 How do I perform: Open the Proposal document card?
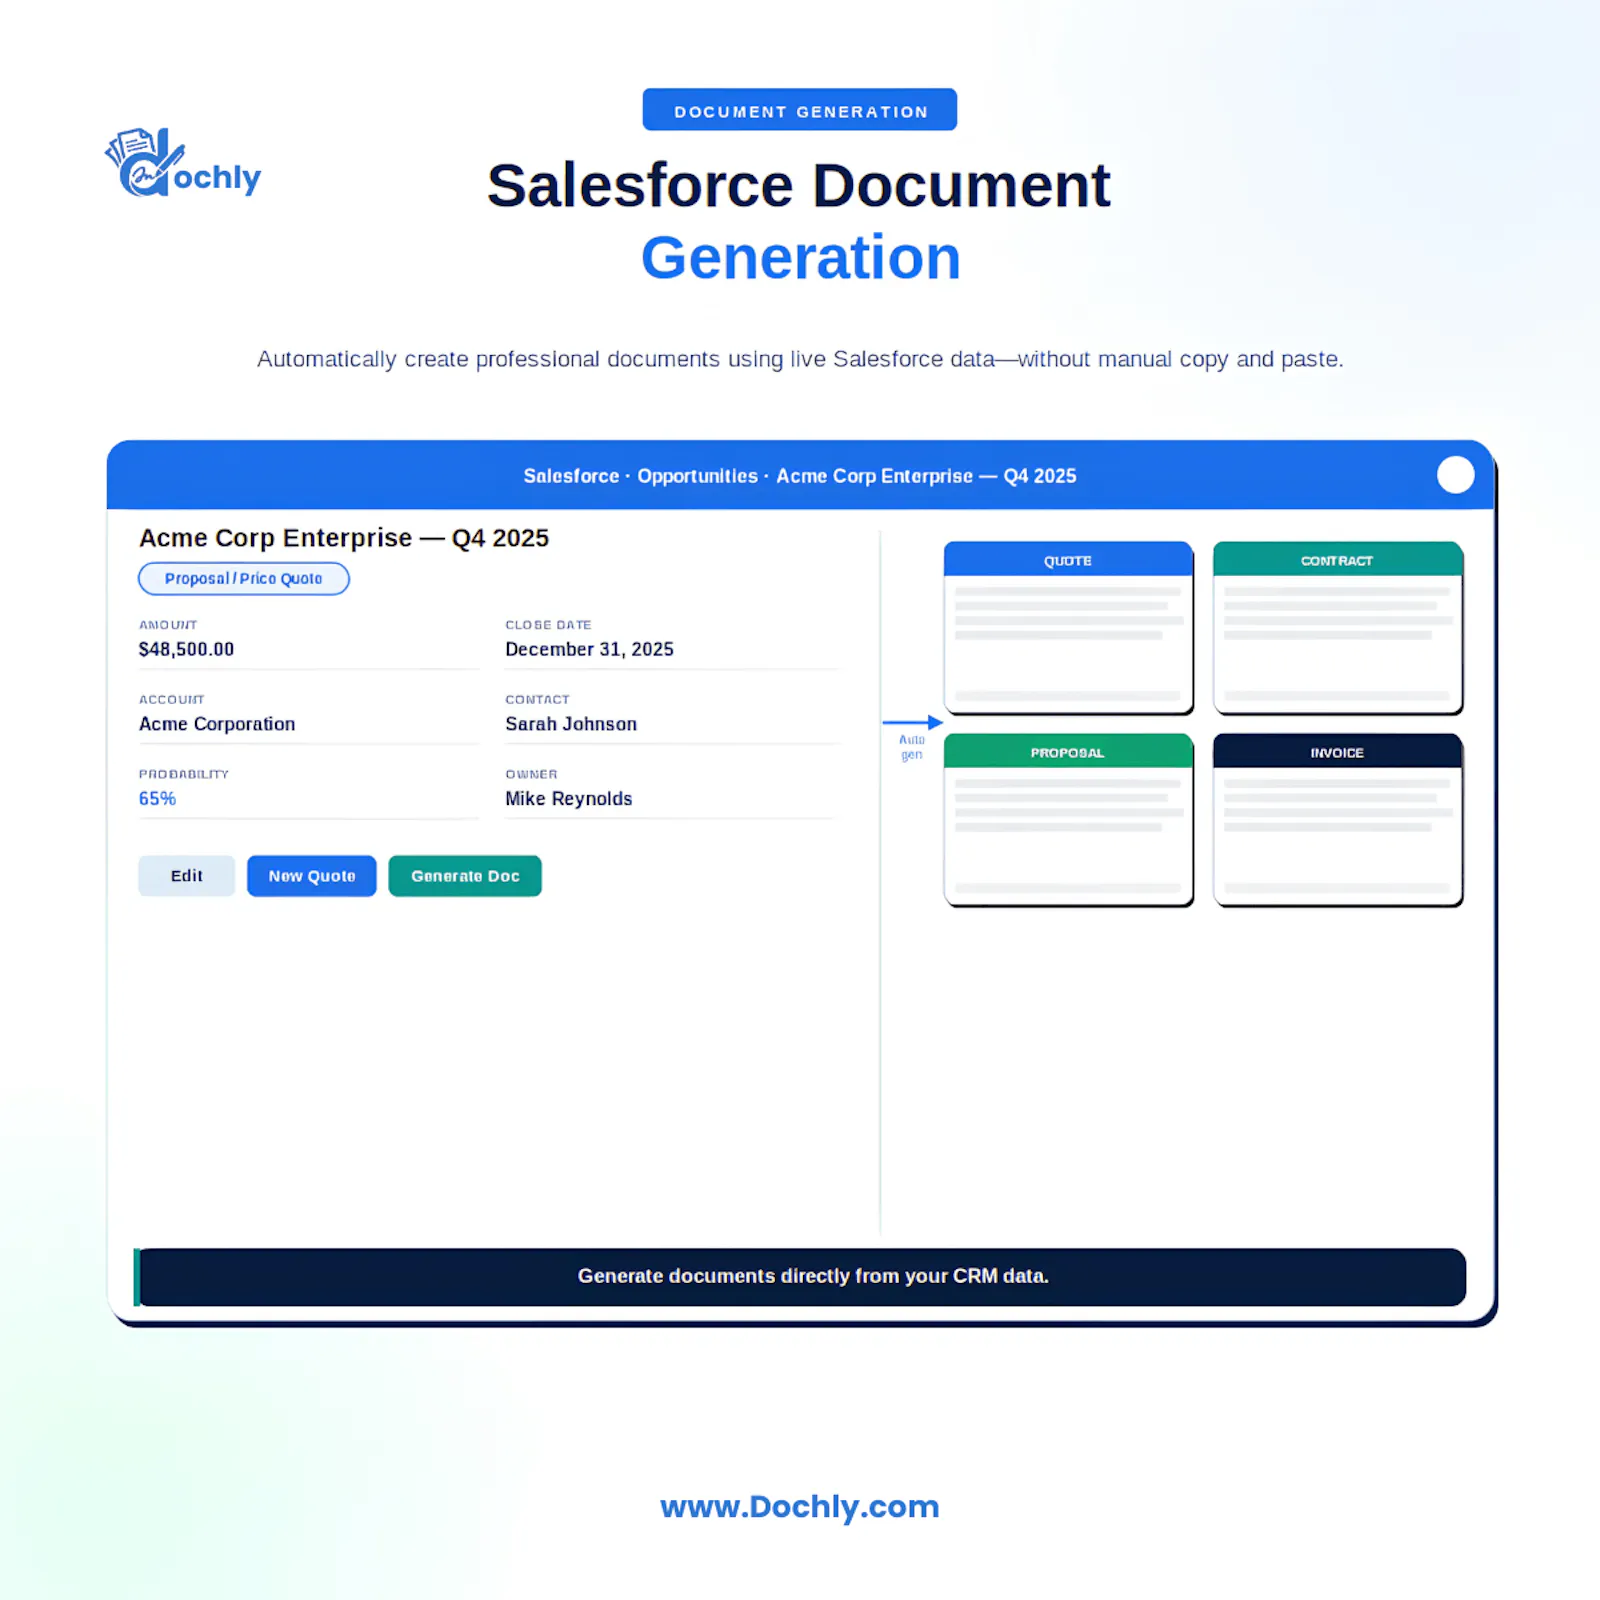(x=1068, y=820)
